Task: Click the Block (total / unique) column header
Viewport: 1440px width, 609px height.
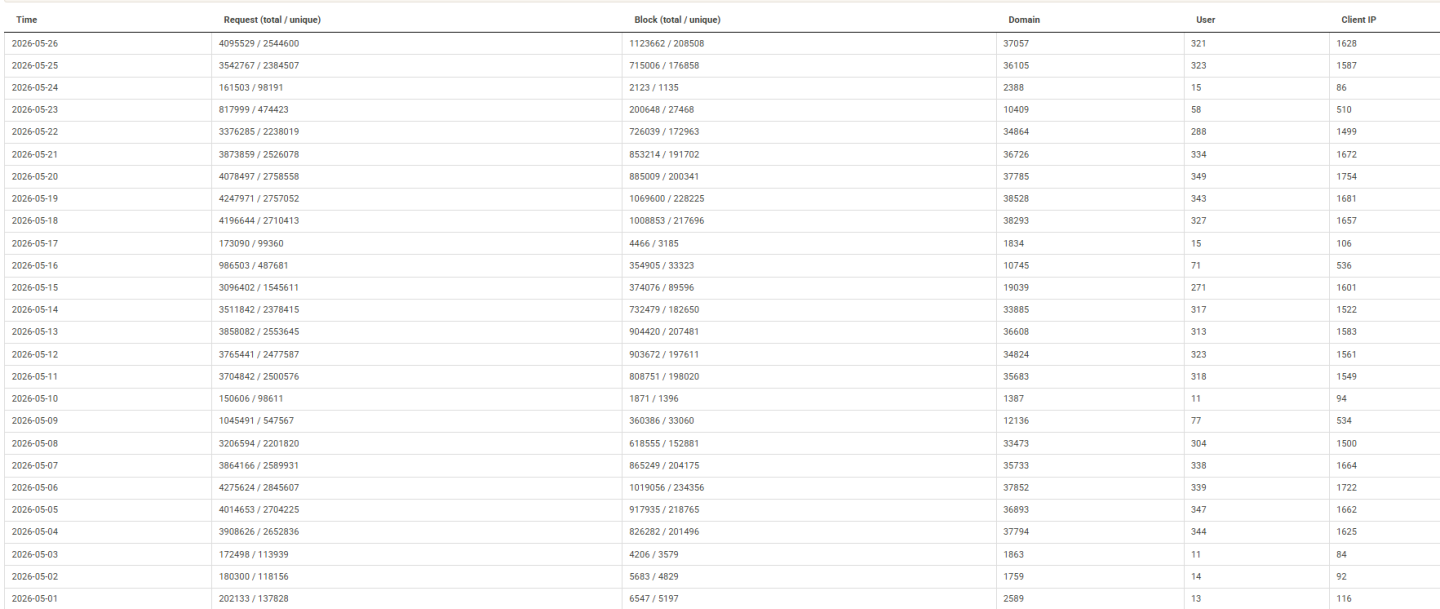Action: point(677,20)
